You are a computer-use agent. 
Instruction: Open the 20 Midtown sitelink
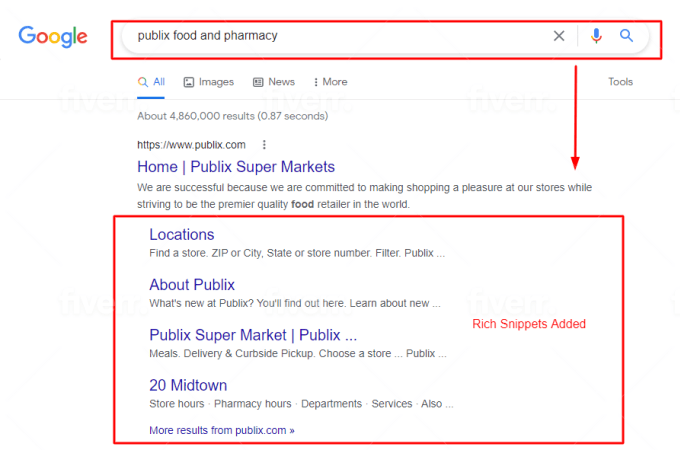pos(188,385)
